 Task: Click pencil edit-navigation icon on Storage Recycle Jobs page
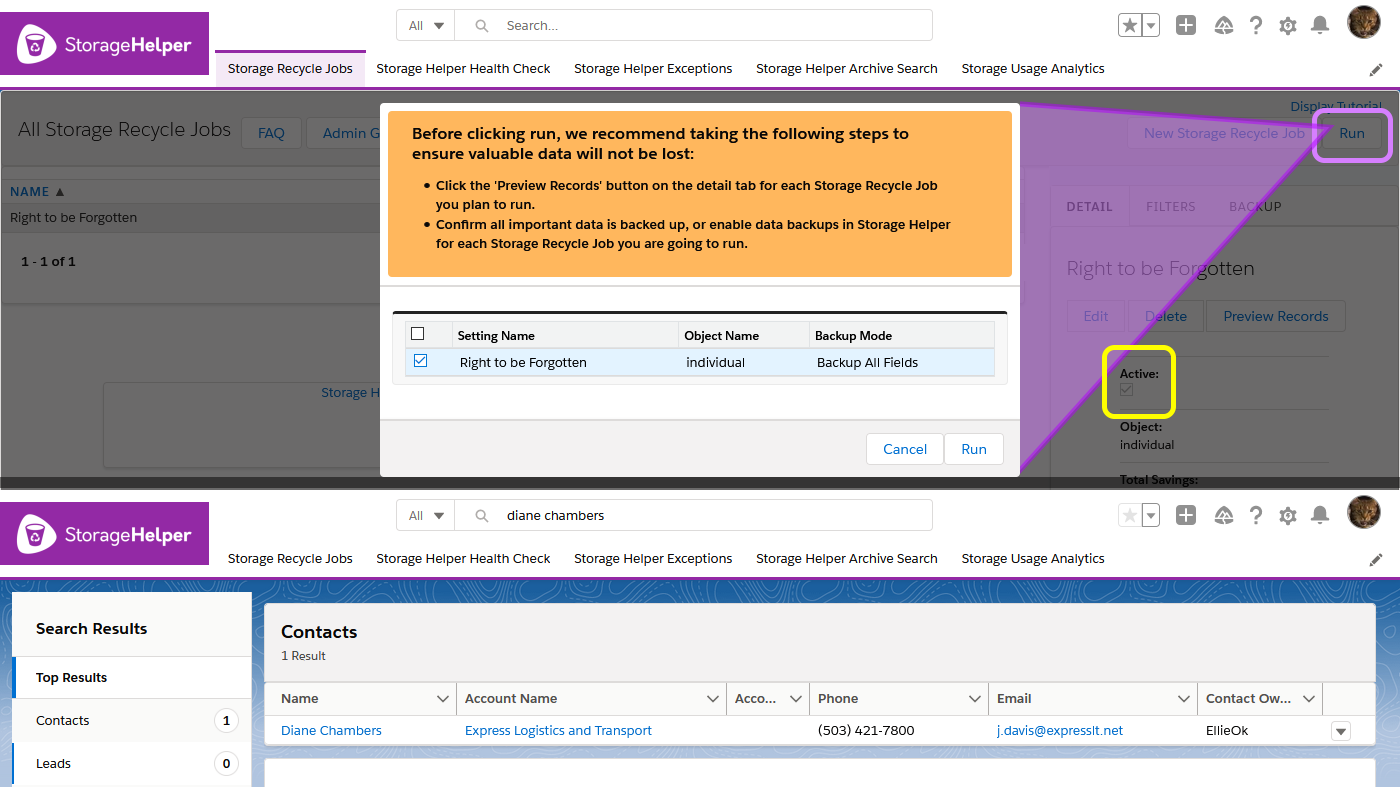pyautogui.click(x=1376, y=70)
